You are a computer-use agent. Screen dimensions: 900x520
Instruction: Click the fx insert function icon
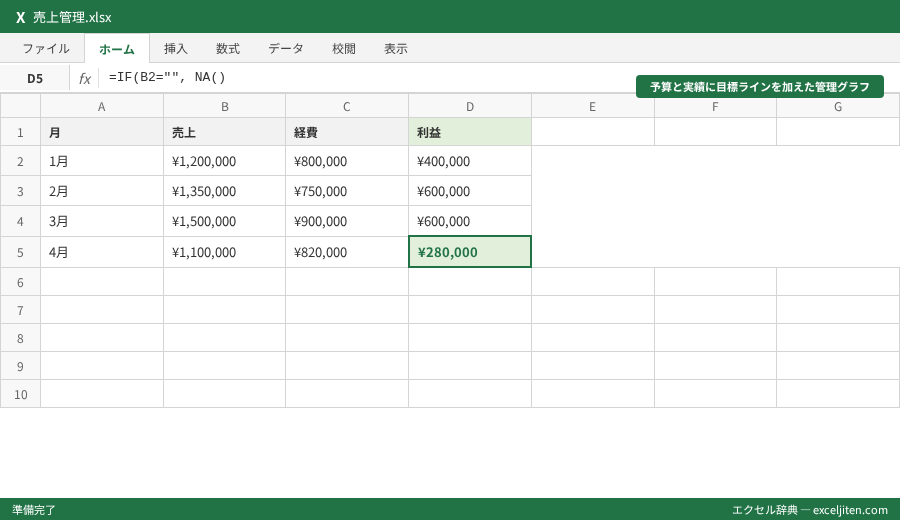coord(84,78)
